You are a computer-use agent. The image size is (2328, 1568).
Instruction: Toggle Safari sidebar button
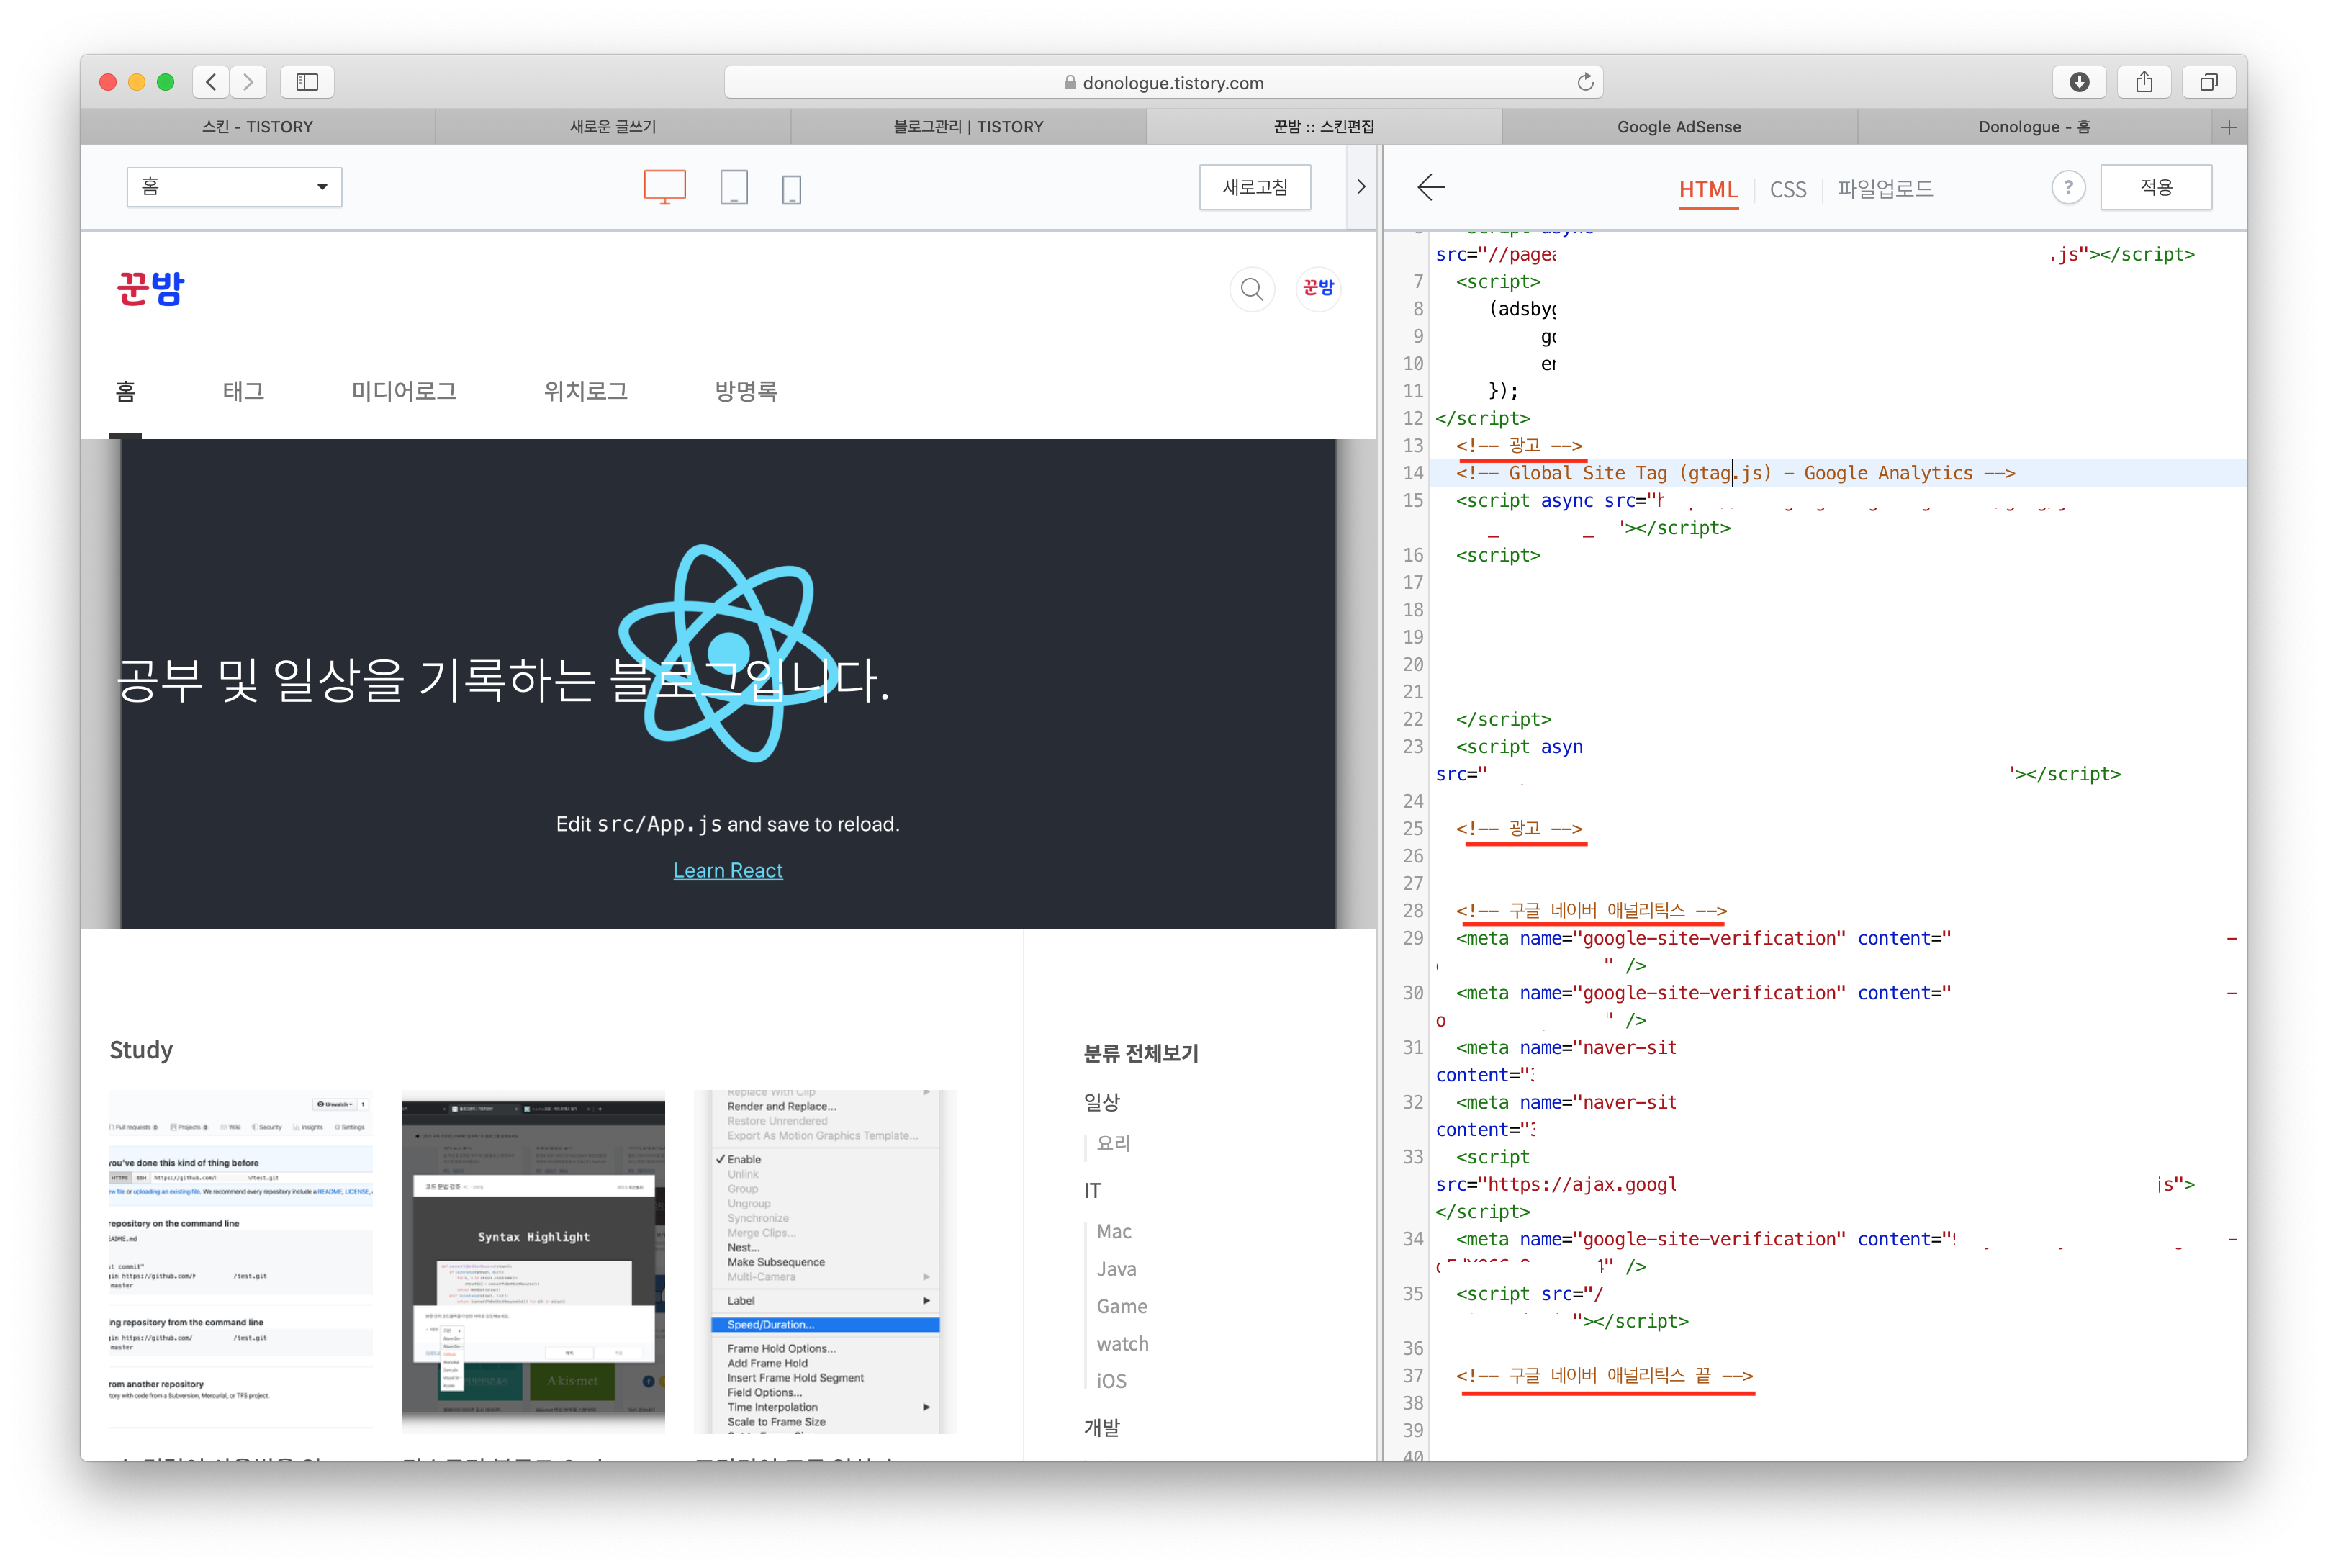(307, 82)
